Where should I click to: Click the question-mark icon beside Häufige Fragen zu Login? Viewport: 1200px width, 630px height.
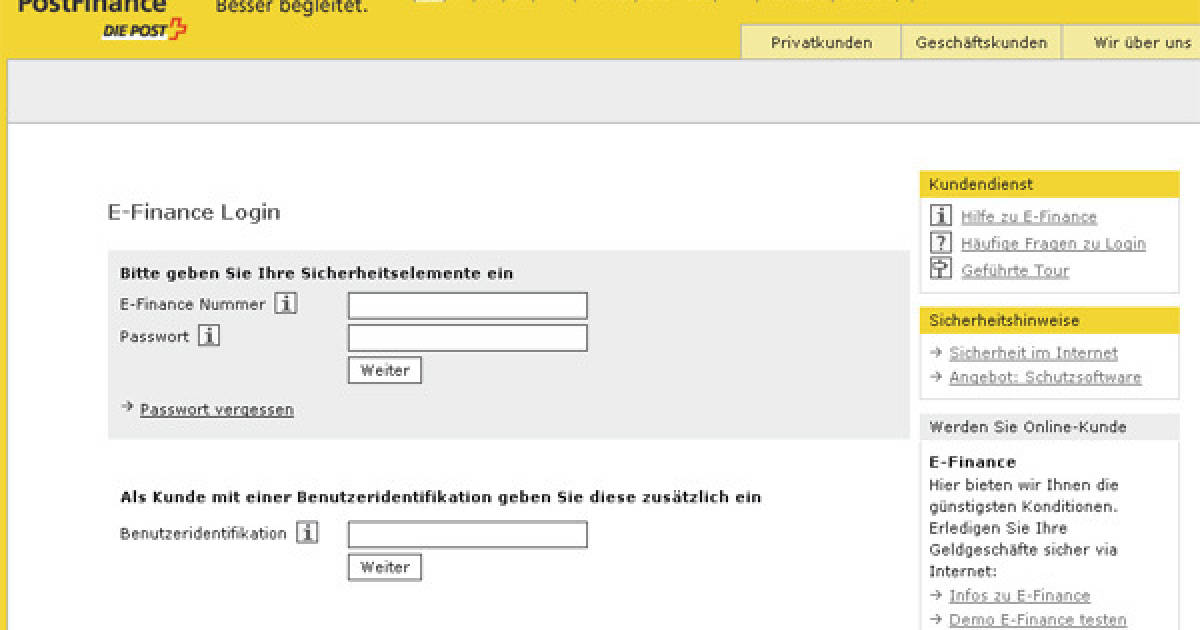[x=938, y=242]
